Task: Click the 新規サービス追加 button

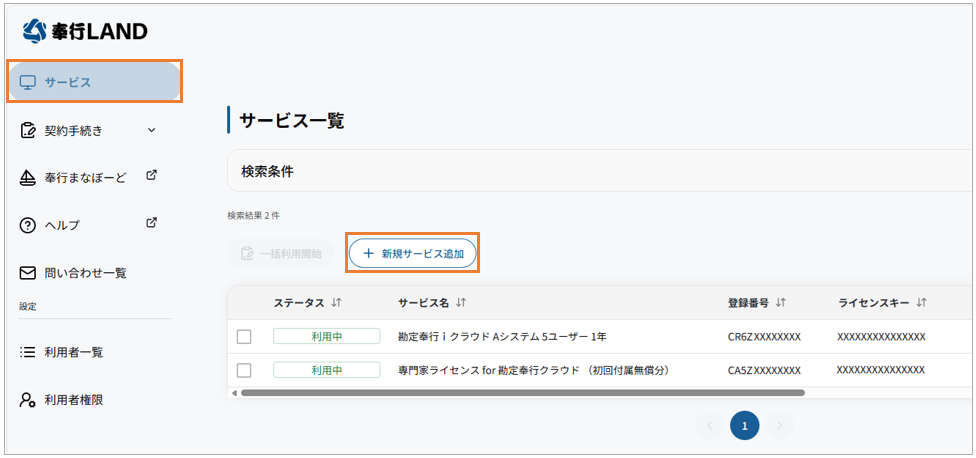Action: [x=412, y=254]
